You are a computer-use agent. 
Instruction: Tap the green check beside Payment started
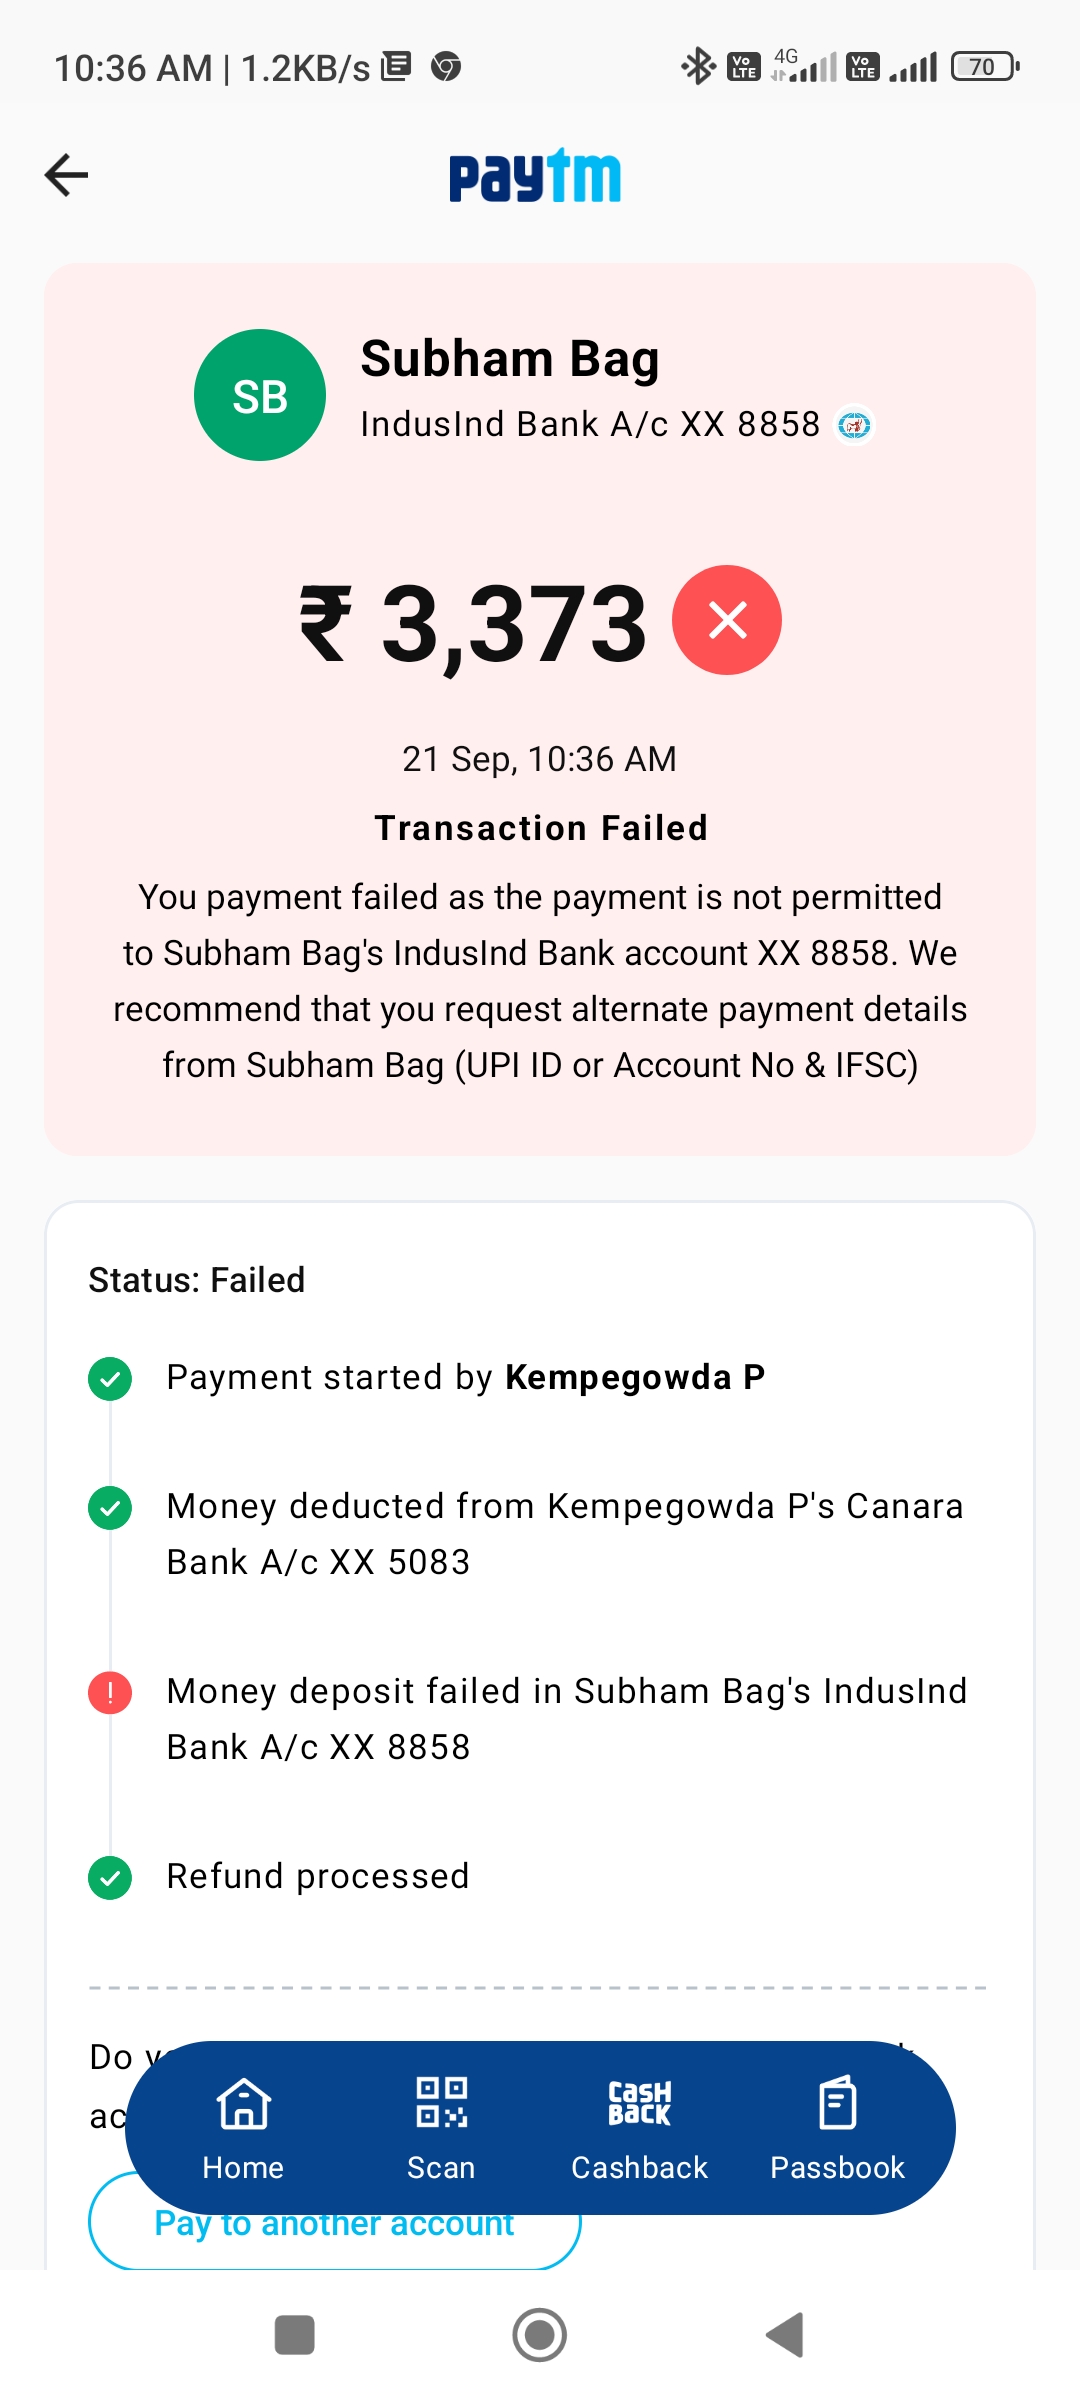point(110,1379)
